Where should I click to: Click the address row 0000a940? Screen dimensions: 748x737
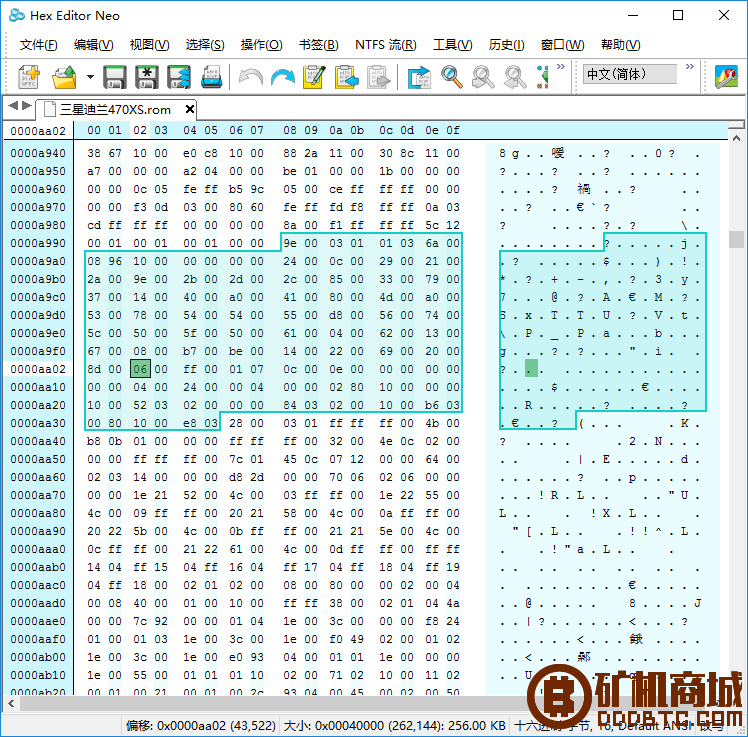tap(38, 154)
